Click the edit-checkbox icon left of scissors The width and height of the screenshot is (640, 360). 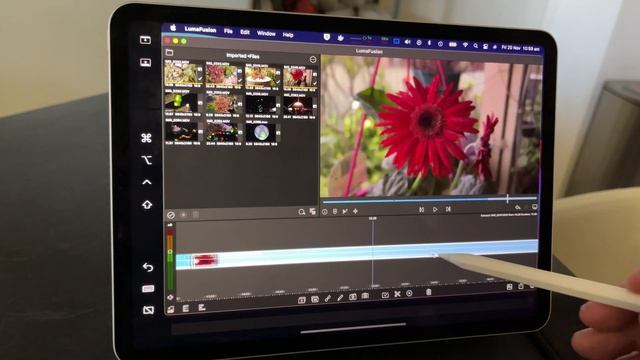[385, 295]
